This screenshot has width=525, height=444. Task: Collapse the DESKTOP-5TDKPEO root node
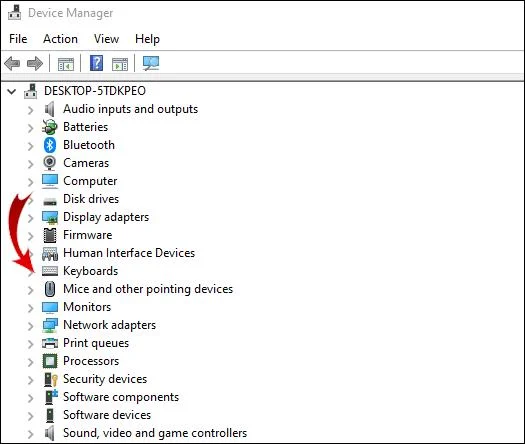tap(12, 91)
